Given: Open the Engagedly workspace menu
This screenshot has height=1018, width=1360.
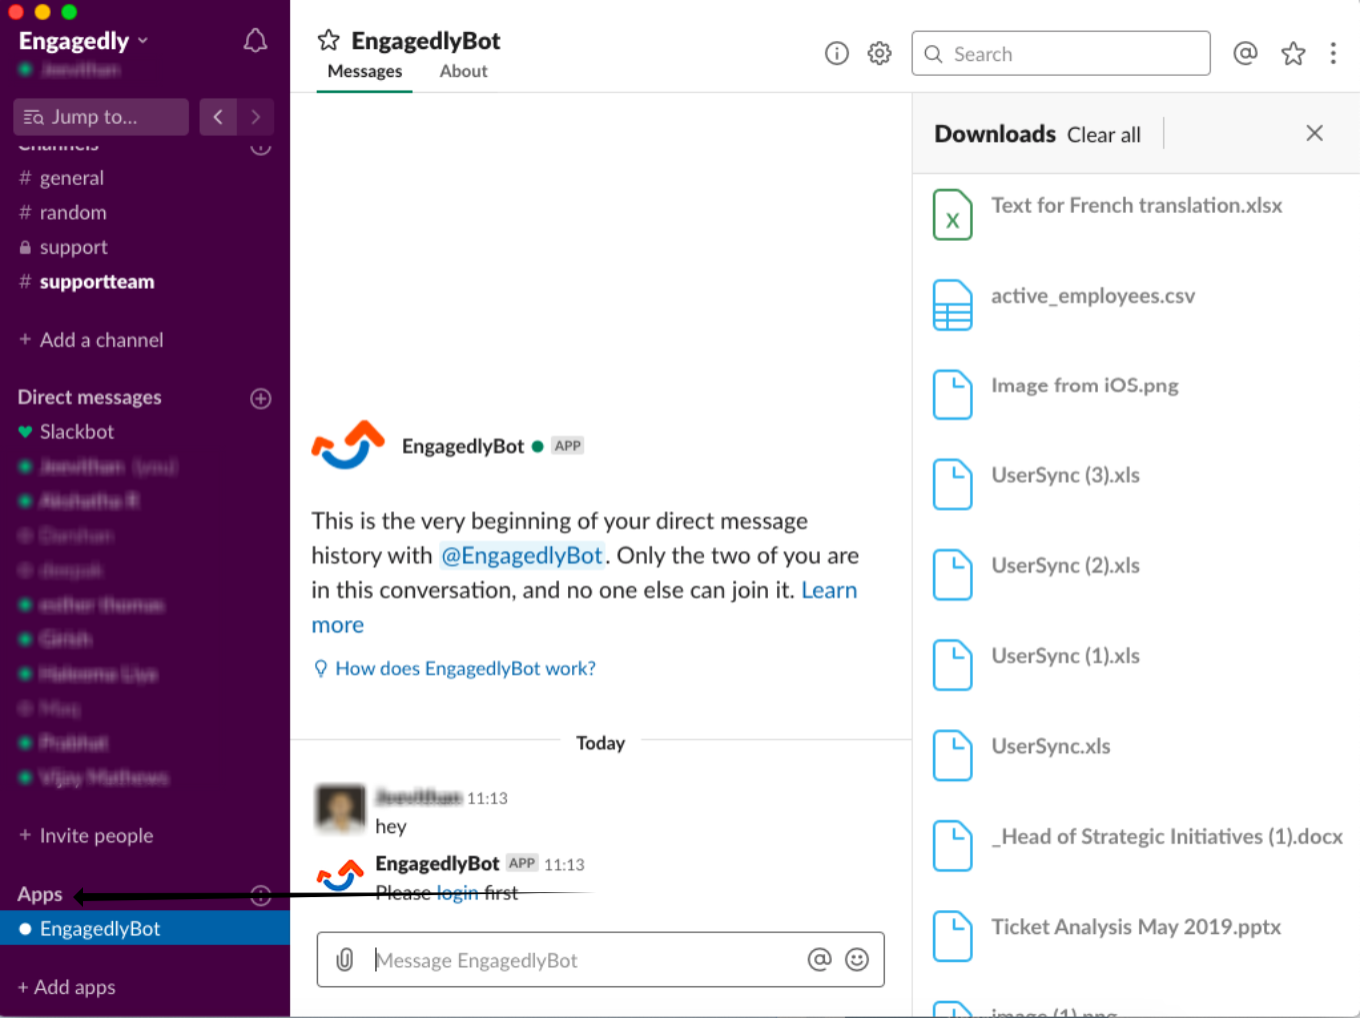Looking at the screenshot, I should pos(84,41).
